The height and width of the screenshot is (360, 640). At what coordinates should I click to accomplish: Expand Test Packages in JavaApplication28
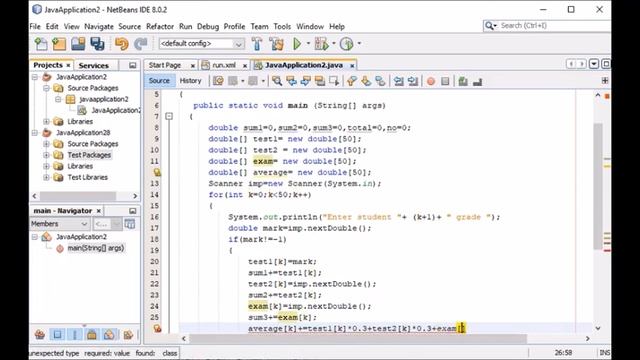point(46,155)
